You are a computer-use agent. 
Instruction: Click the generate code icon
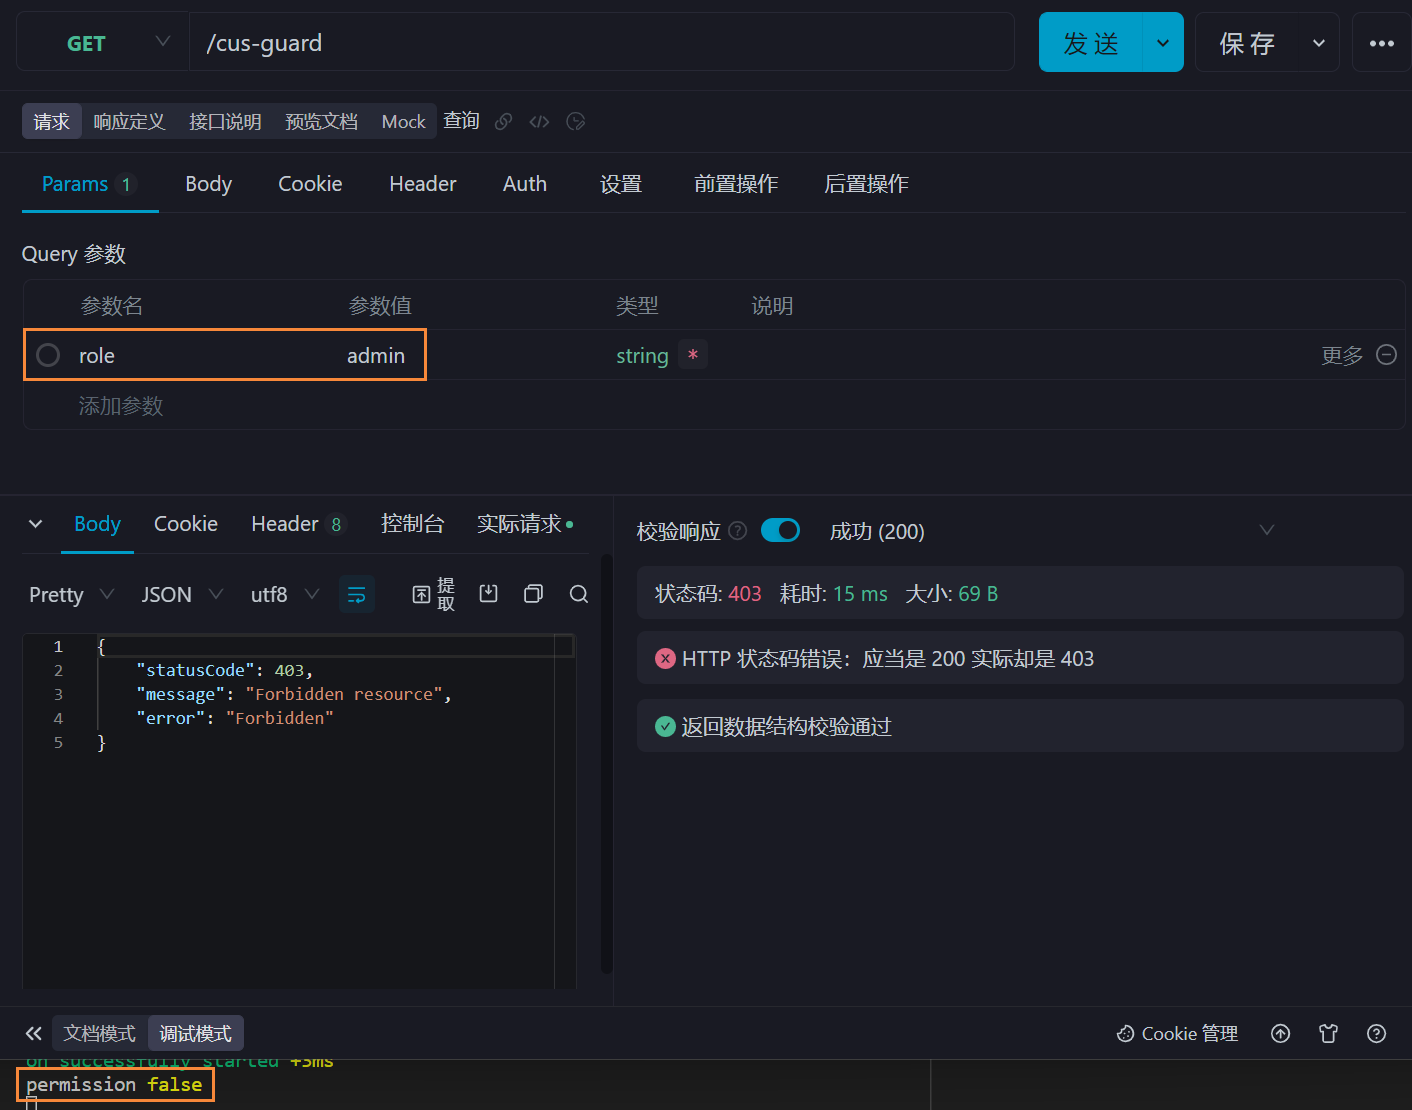(x=539, y=121)
